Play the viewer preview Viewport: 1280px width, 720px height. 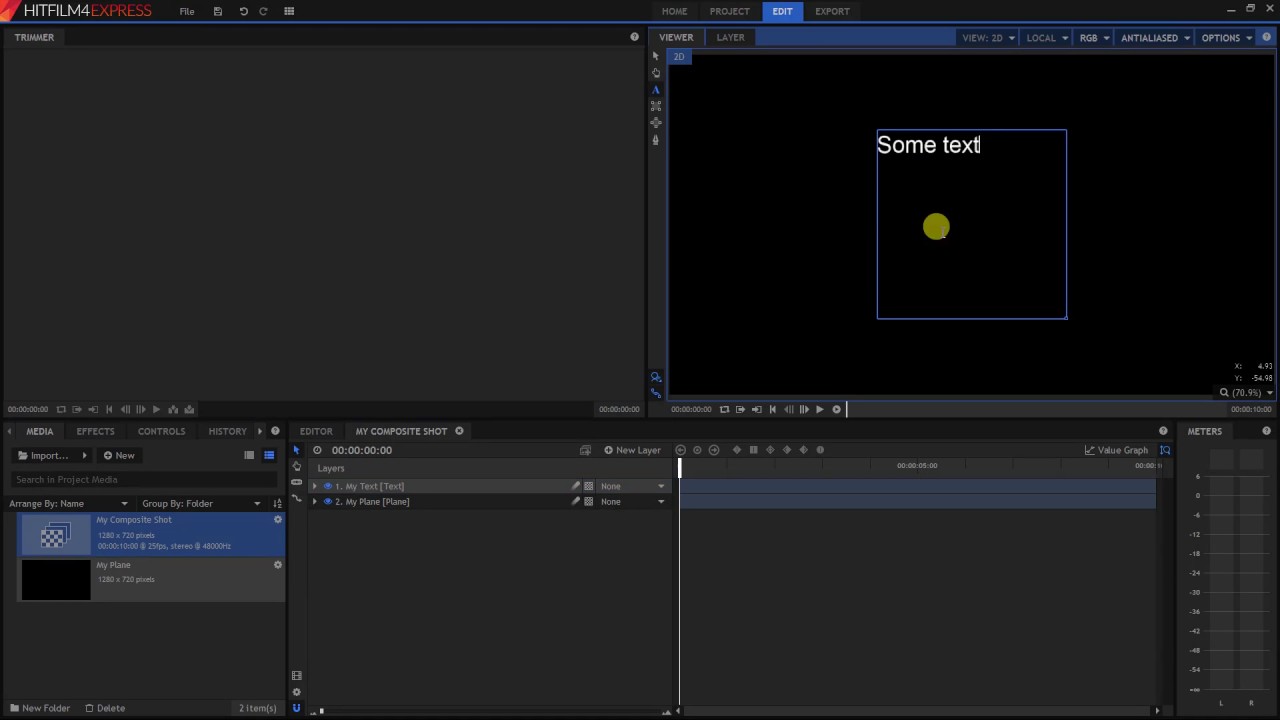pyautogui.click(x=820, y=409)
